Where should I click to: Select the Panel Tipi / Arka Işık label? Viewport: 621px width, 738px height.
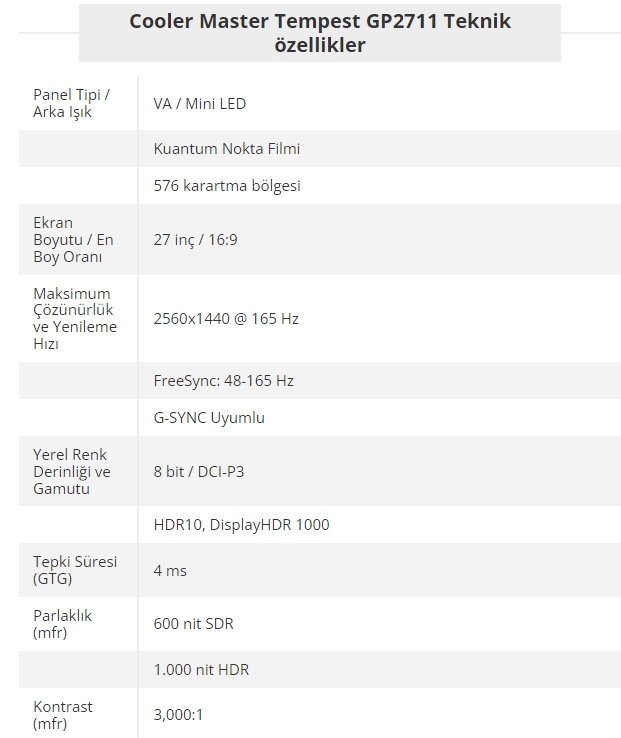[71, 103]
